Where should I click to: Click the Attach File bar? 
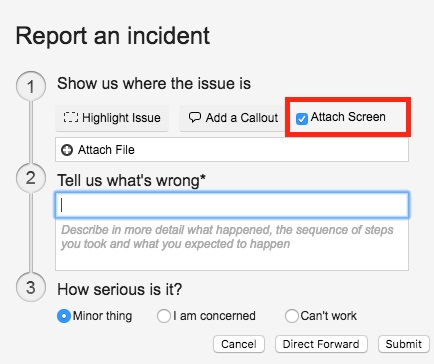point(232,150)
